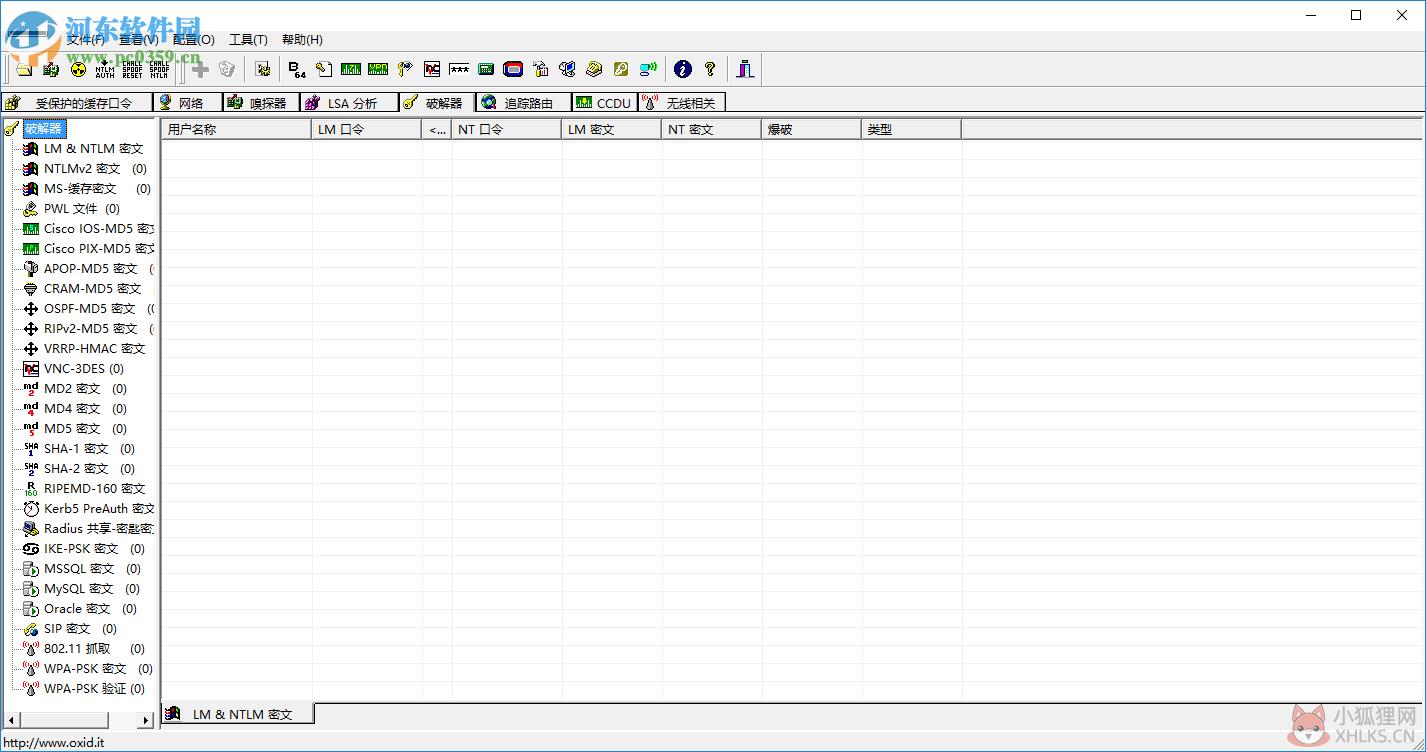
Task: Open the 文件(F) menu
Action: point(85,40)
